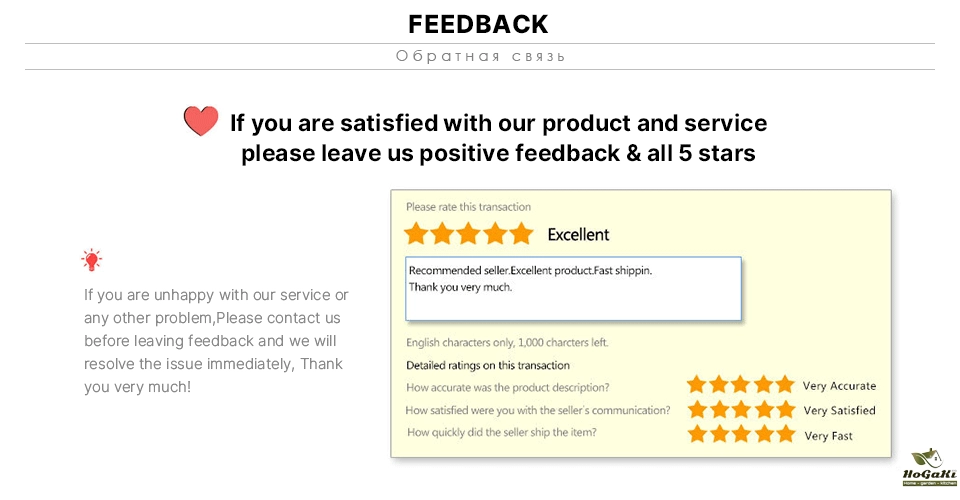
Task: Rate product description accuracy five stars
Action: pos(785,385)
